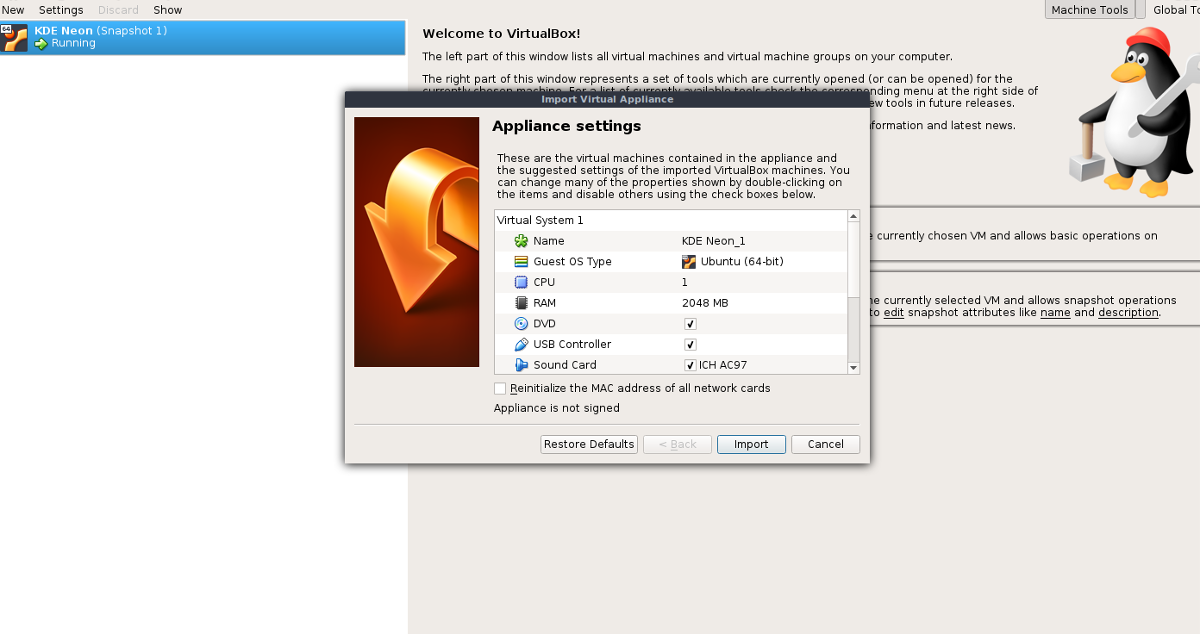This screenshot has height=634, width=1200.
Task: Uncheck the Sound Card checkbox
Action: coord(690,365)
